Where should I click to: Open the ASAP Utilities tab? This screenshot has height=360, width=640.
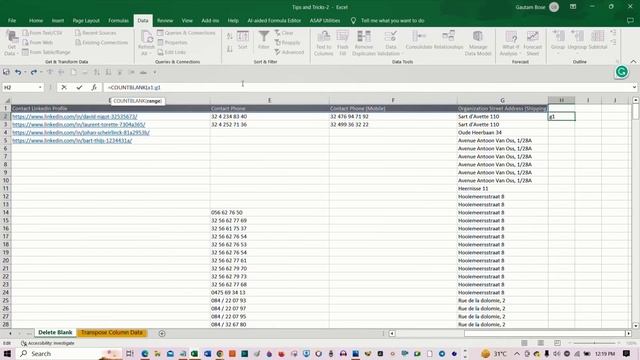coord(324,20)
